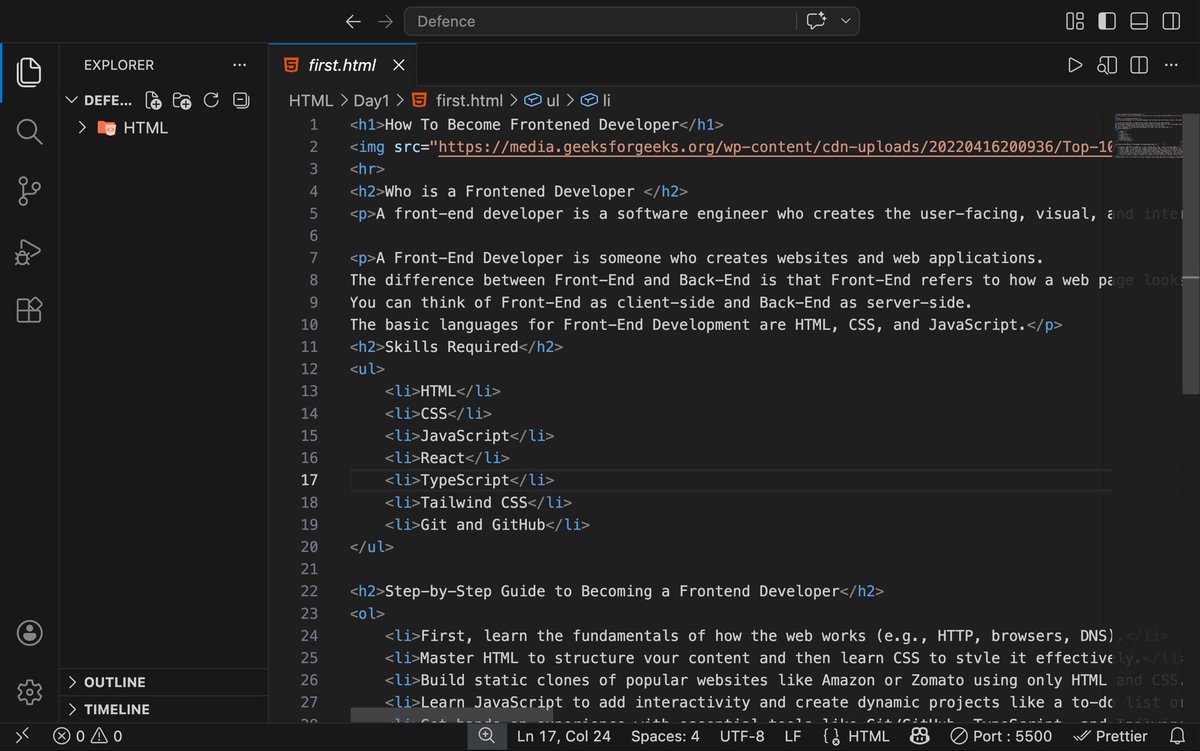Click the Git and GitHub list item

tap(487, 524)
